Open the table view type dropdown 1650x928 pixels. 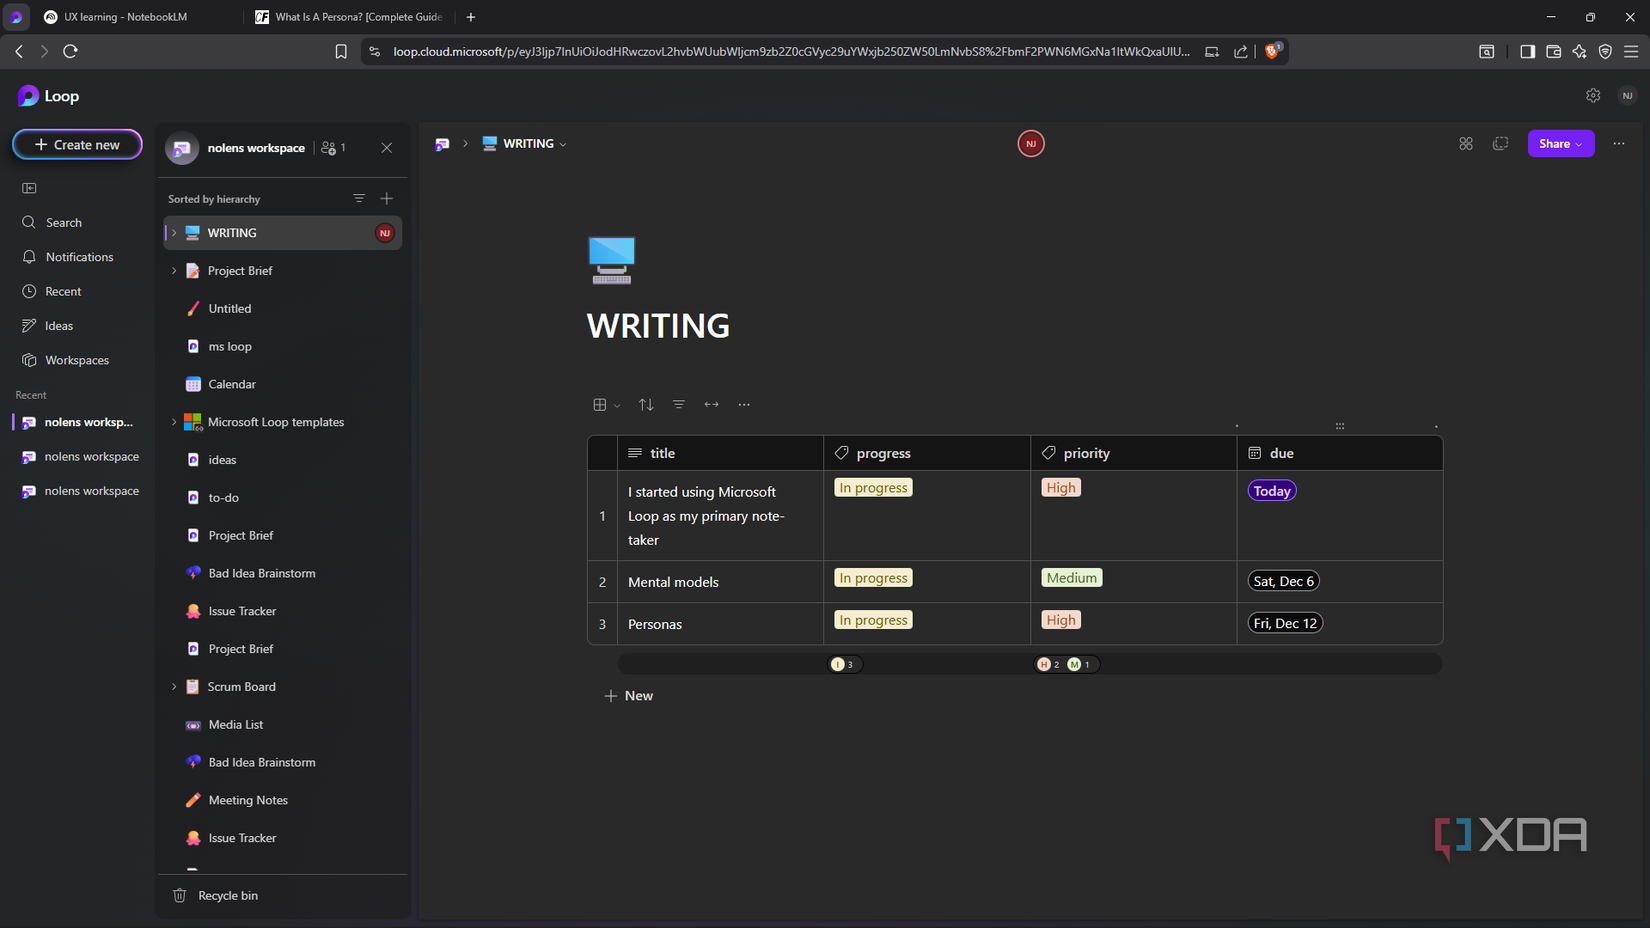coord(615,404)
